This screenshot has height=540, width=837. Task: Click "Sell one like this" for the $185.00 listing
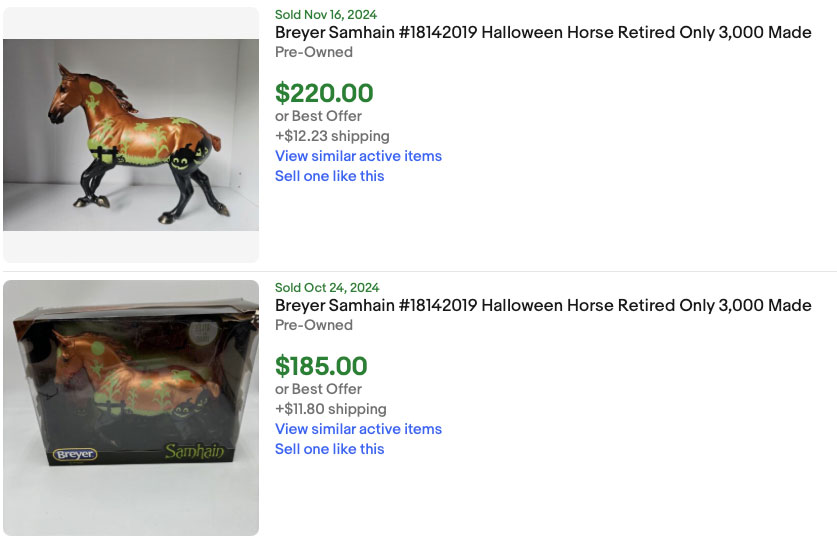[x=329, y=449]
